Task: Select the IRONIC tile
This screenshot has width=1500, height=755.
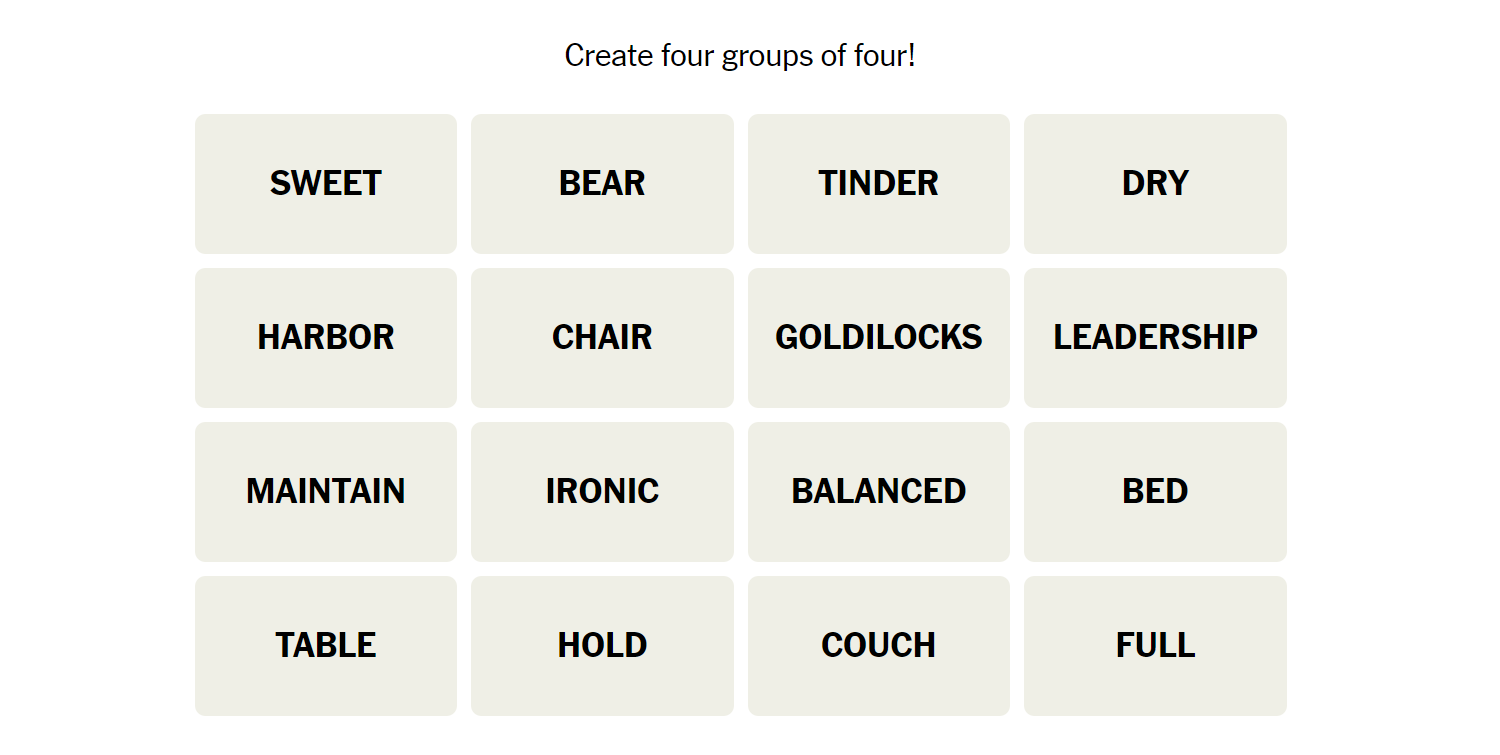Action: tap(602, 492)
